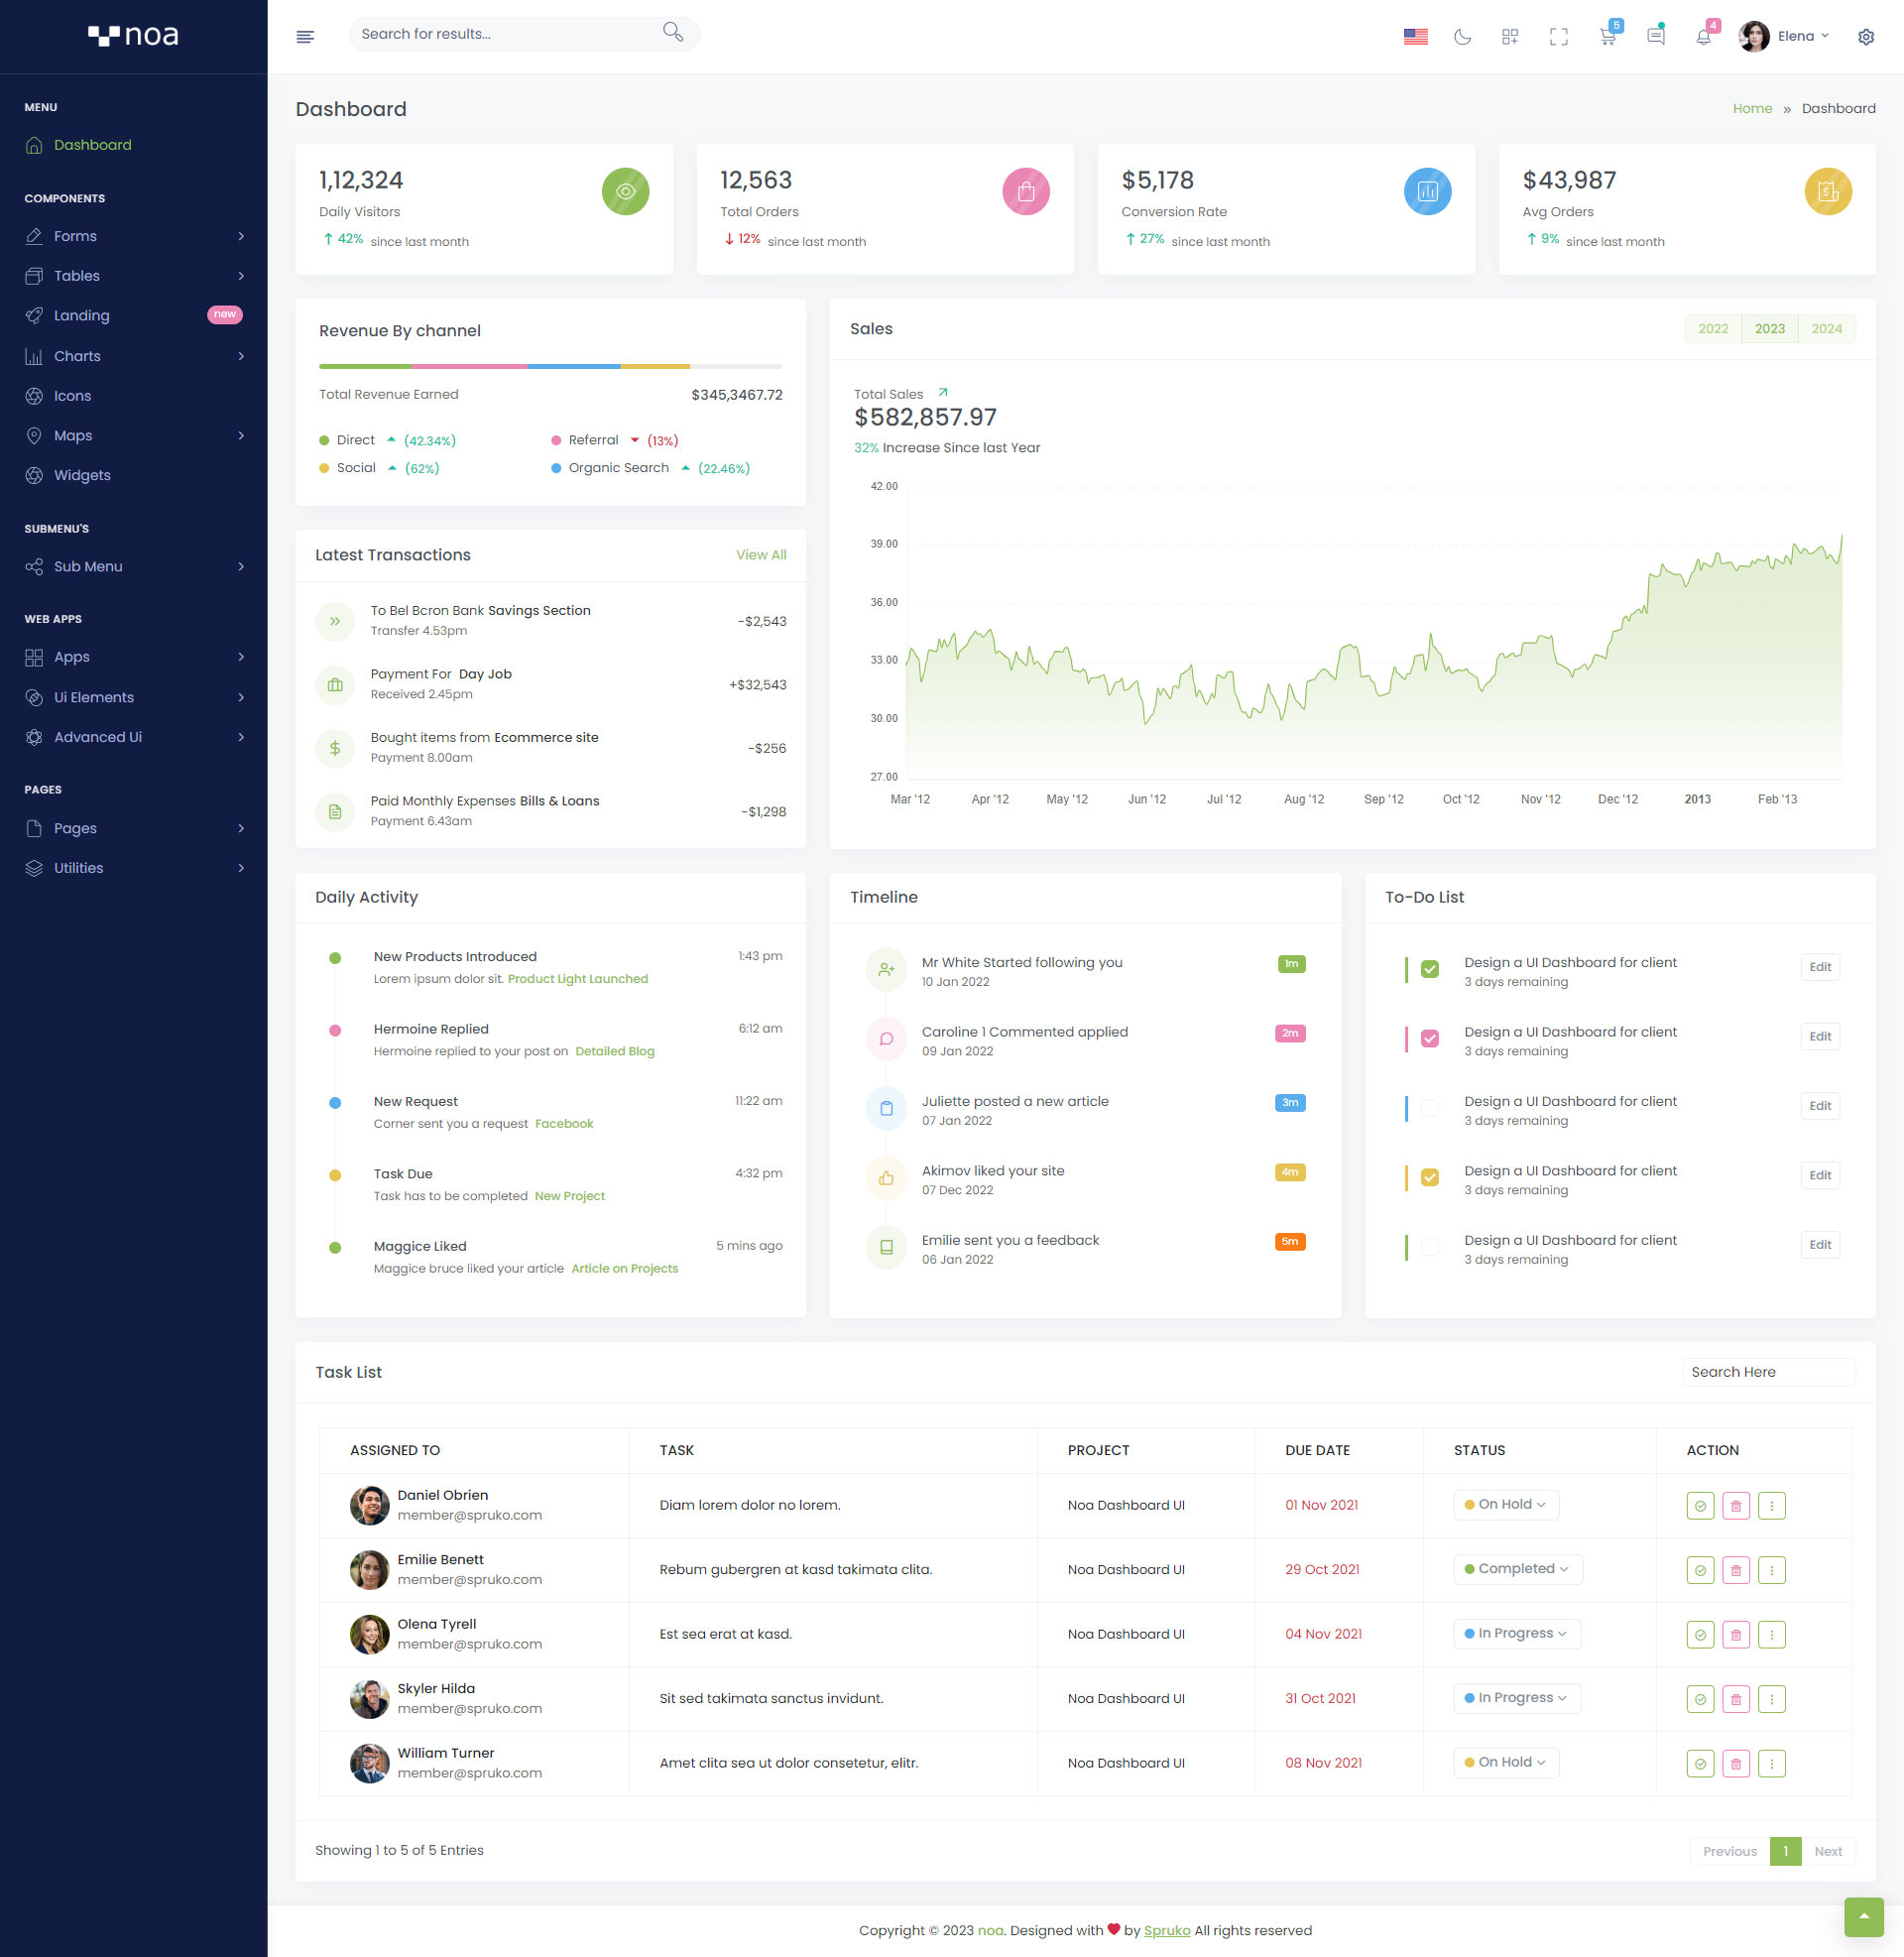This screenshot has width=1904, height=1957.
Task: Open Emilie Benett's Completed status dropdown
Action: click(x=1517, y=1568)
